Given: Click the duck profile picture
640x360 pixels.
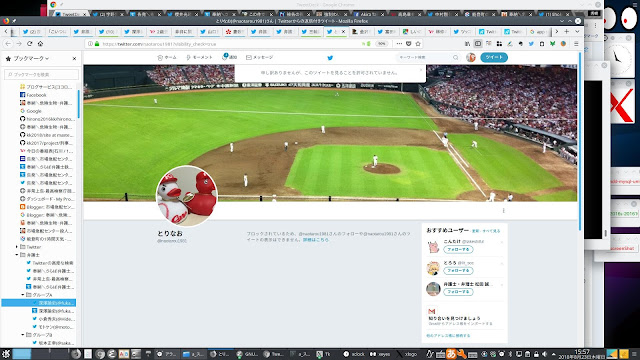Looking at the screenshot, I should pos(187,196).
